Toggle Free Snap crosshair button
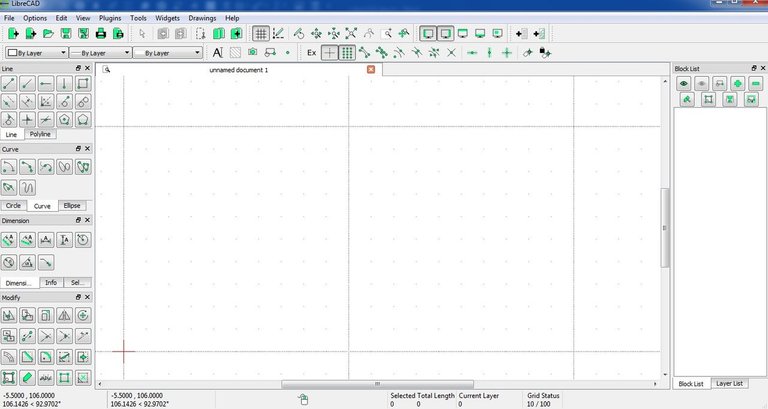 330,52
